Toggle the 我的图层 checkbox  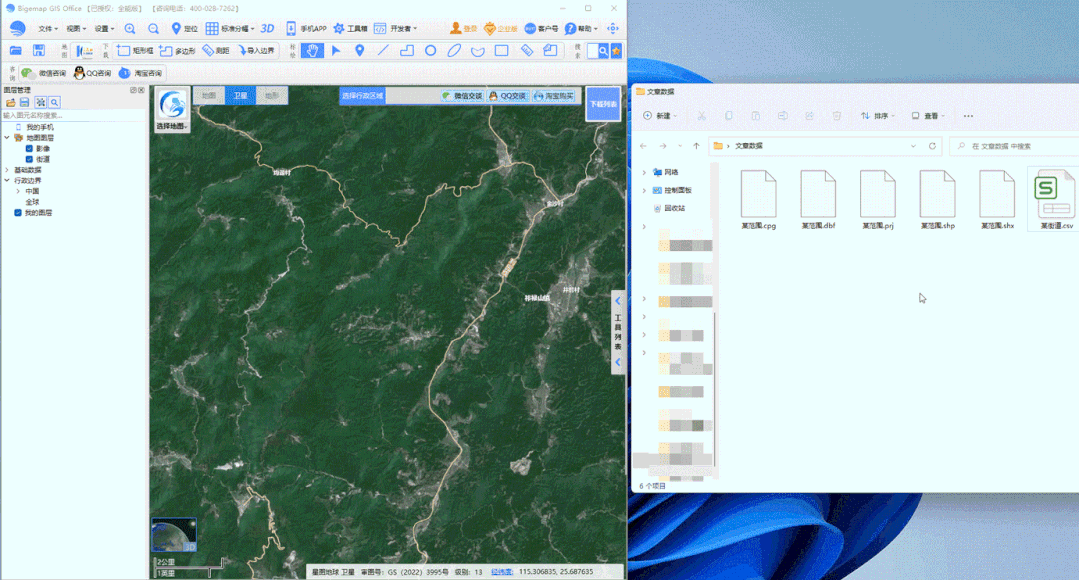click(18, 213)
